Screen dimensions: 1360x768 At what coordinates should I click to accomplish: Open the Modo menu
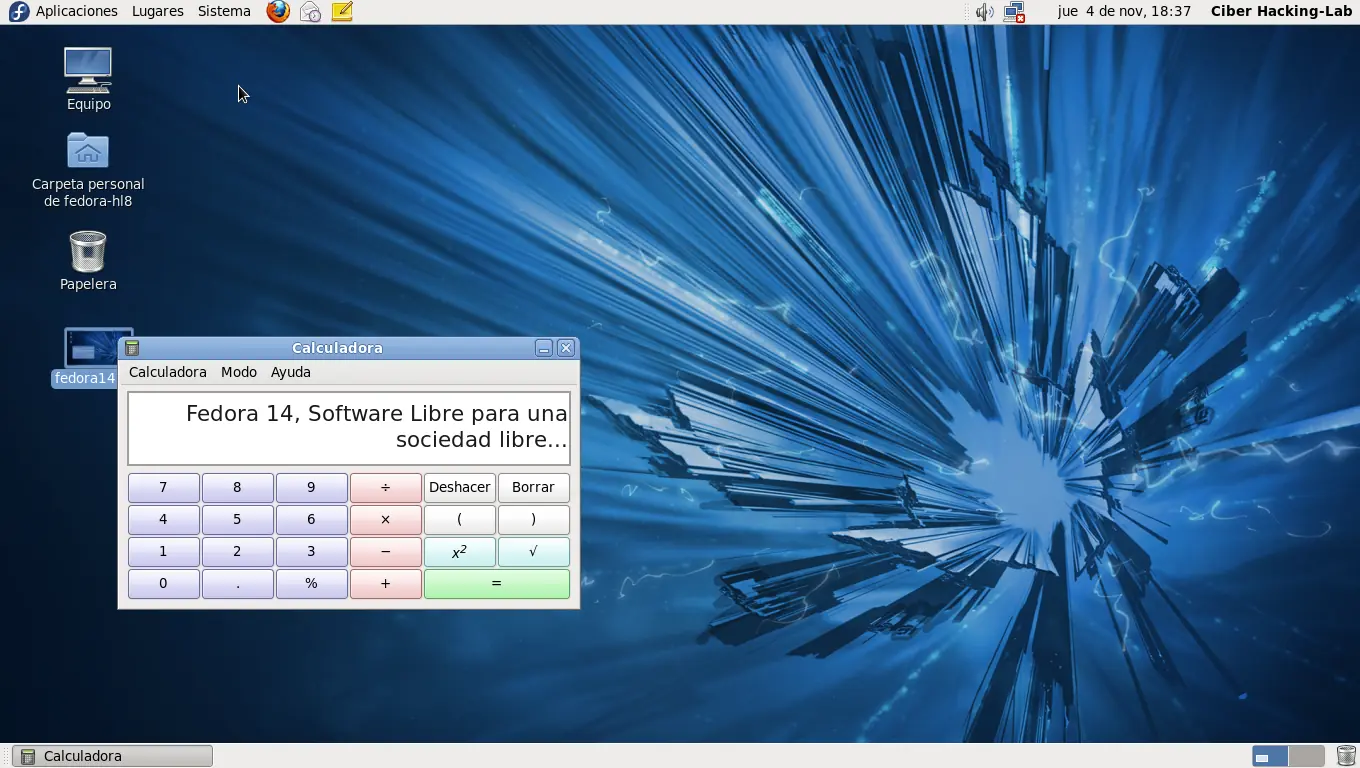[239, 372]
